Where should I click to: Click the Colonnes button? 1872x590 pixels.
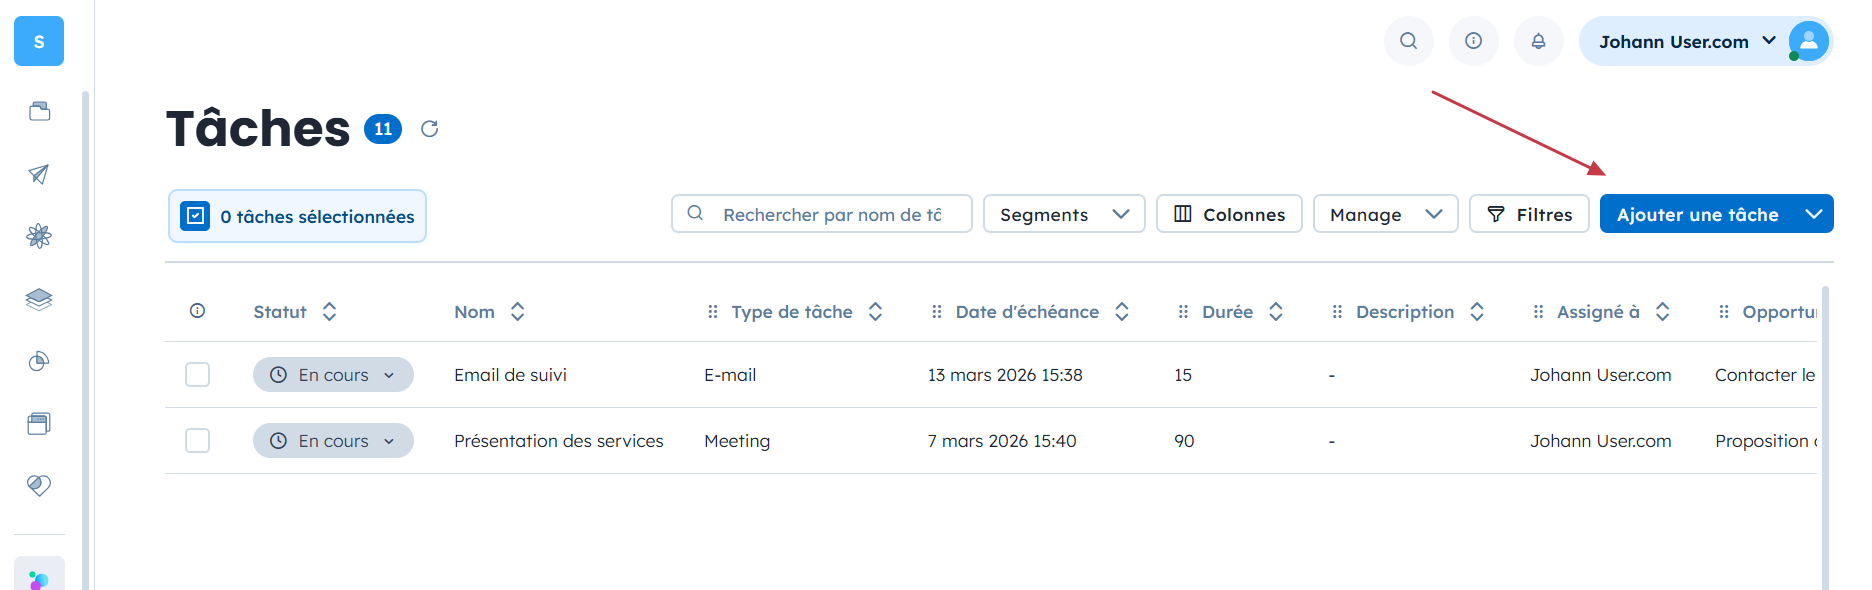click(x=1229, y=214)
